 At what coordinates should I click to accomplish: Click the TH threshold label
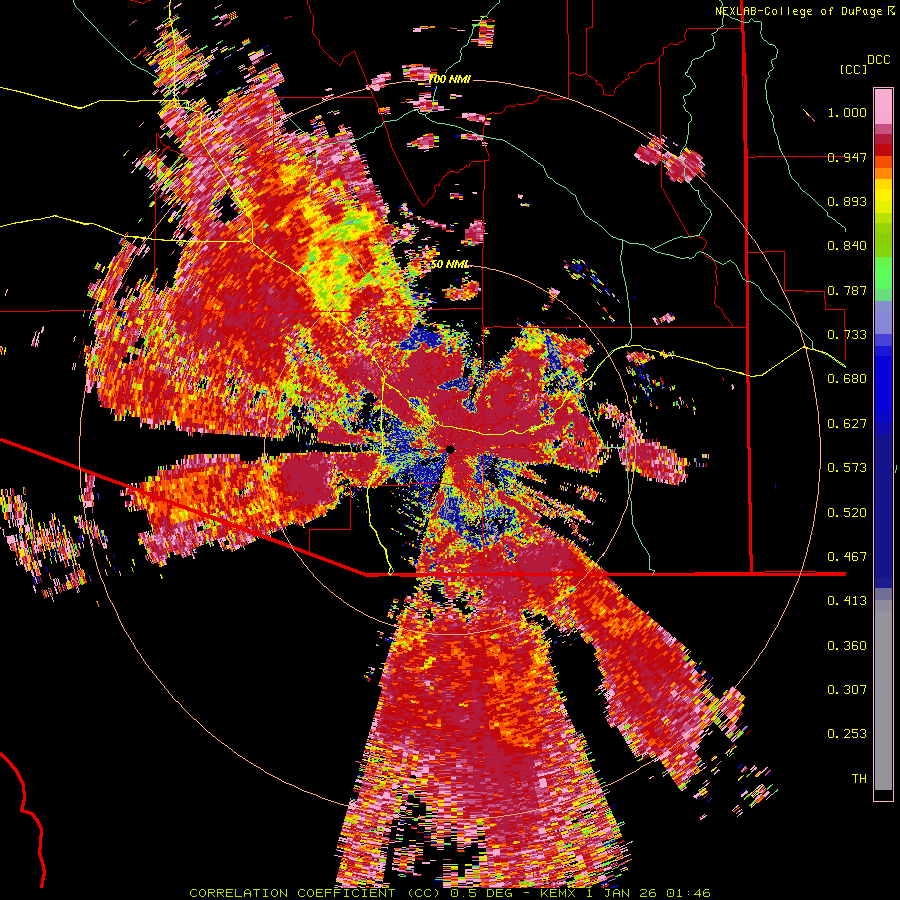[859, 779]
